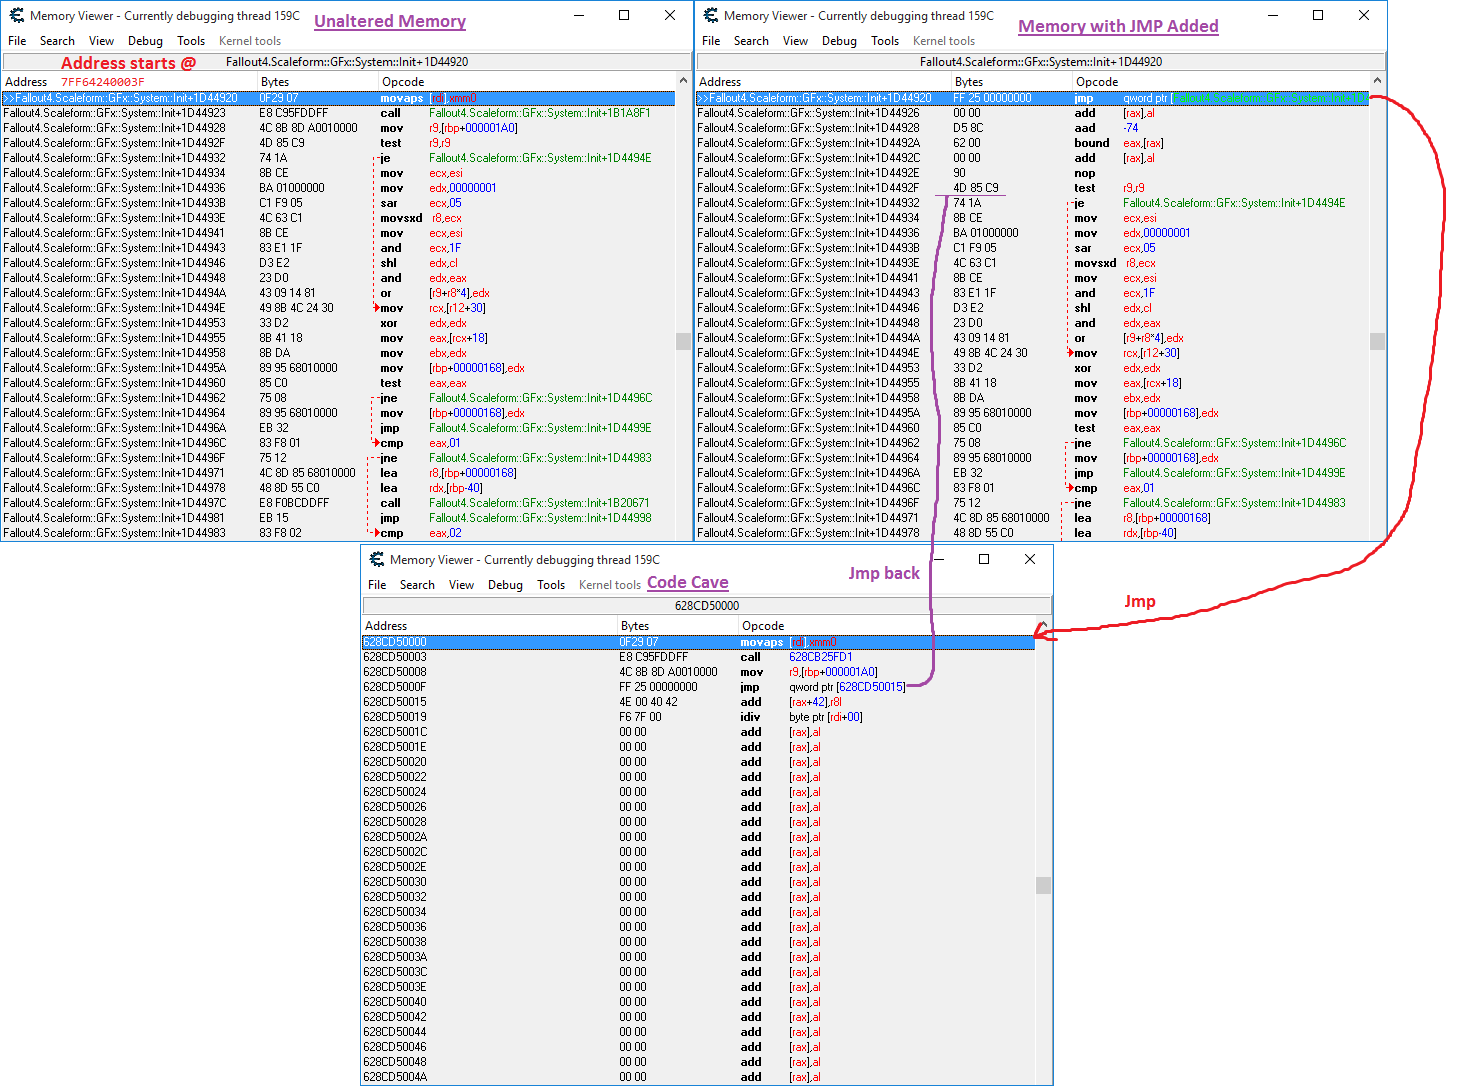
Task: Open the Debug menu in Unaltered Memory window
Action: click(x=145, y=41)
